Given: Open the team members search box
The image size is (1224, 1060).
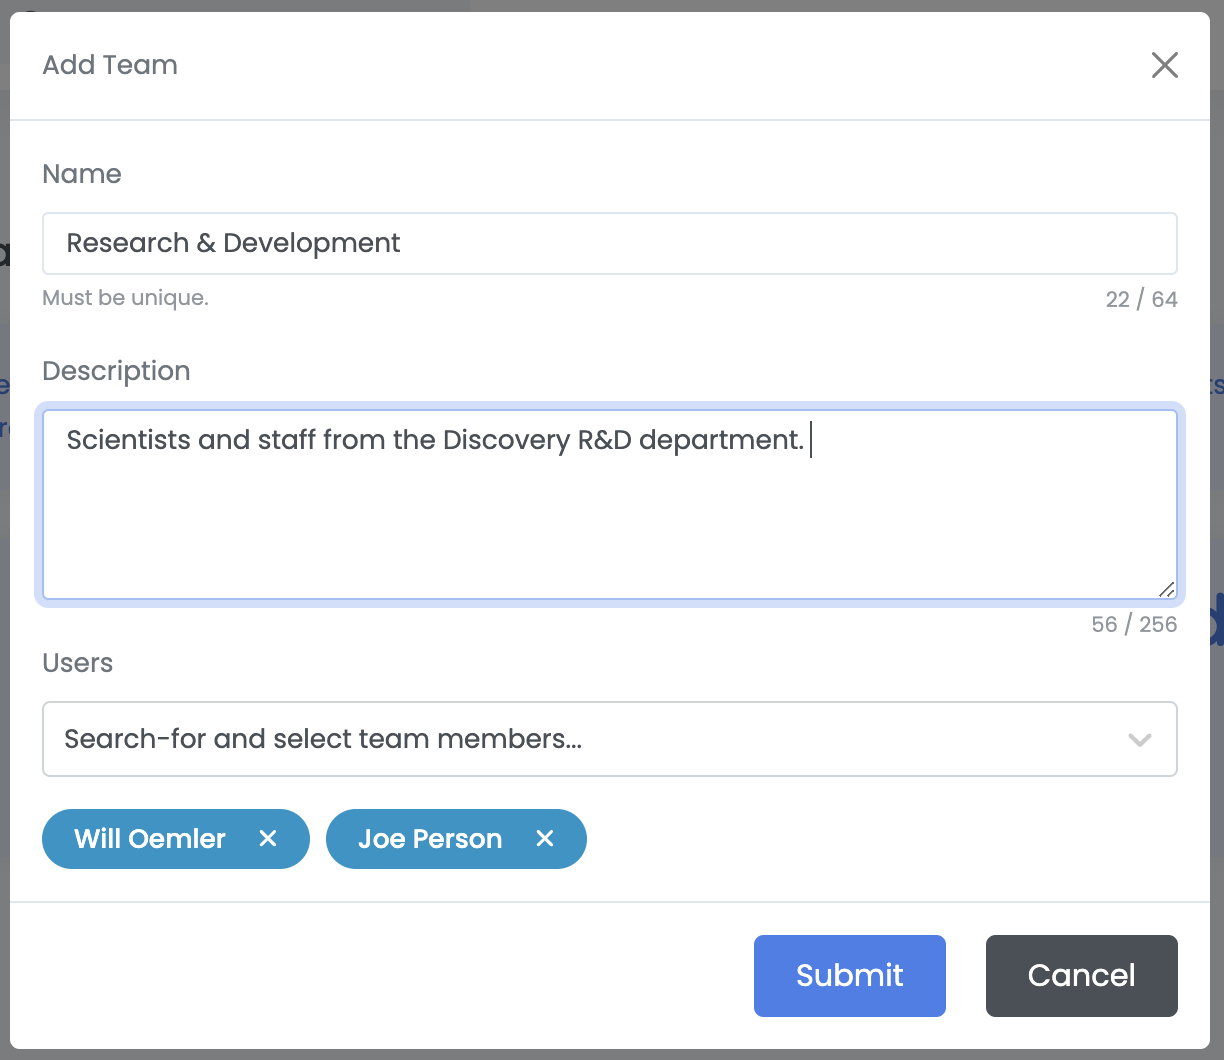Looking at the screenshot, I should click(580, 740).
